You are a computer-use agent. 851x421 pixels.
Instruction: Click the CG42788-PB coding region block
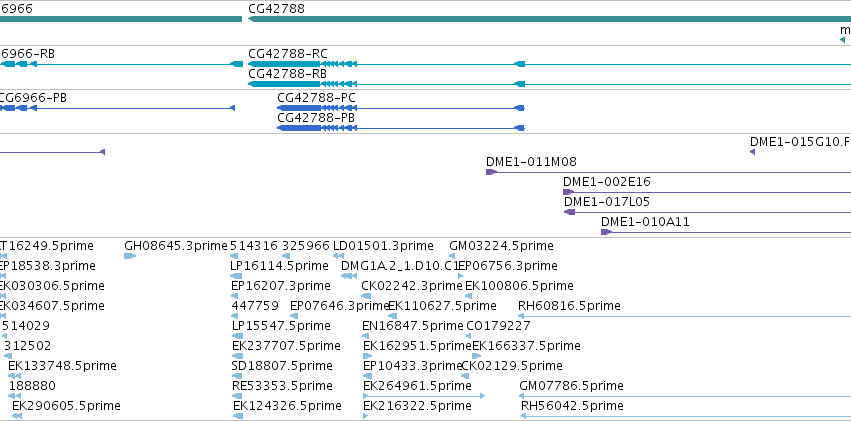299,128
